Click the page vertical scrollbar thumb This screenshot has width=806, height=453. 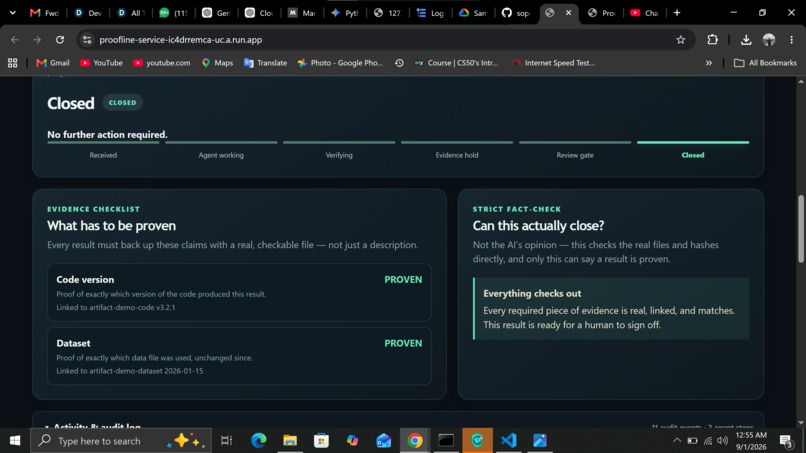tap(800, 229)
